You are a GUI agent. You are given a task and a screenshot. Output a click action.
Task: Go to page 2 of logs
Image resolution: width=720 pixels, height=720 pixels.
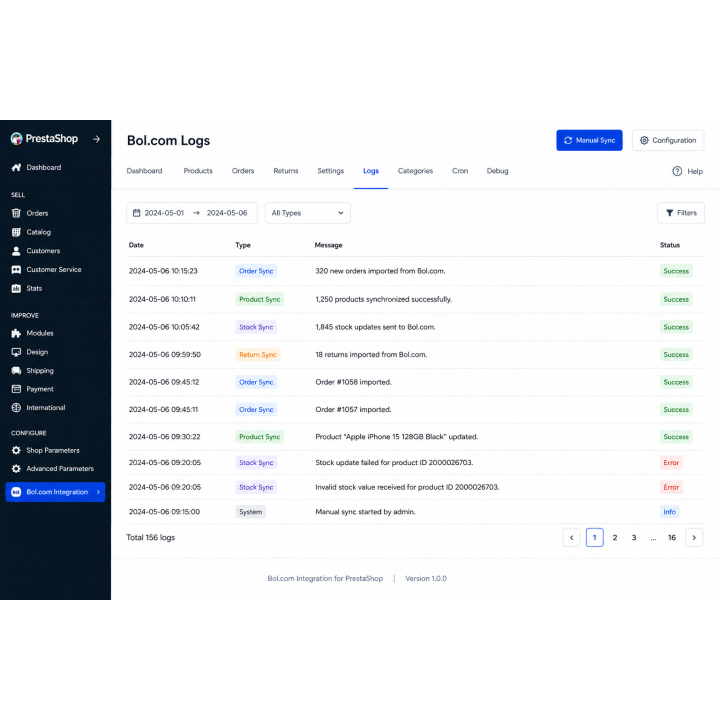click(x=615, y=538)
